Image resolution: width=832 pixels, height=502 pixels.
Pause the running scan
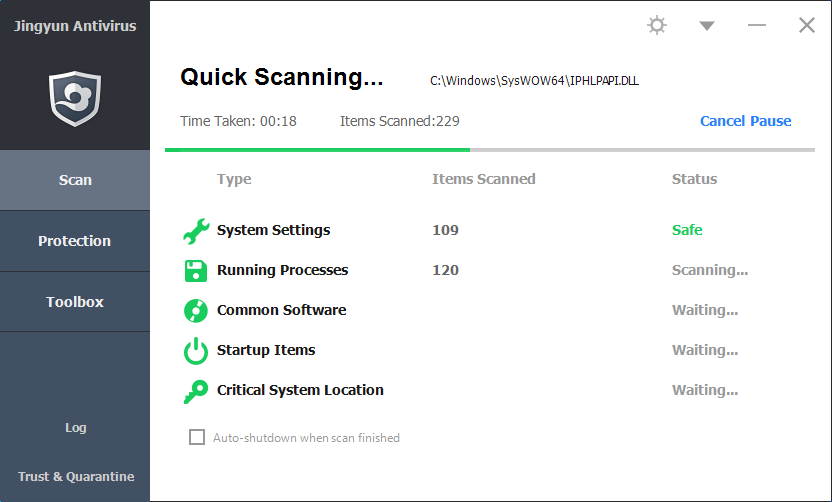(x=771, y=121)
